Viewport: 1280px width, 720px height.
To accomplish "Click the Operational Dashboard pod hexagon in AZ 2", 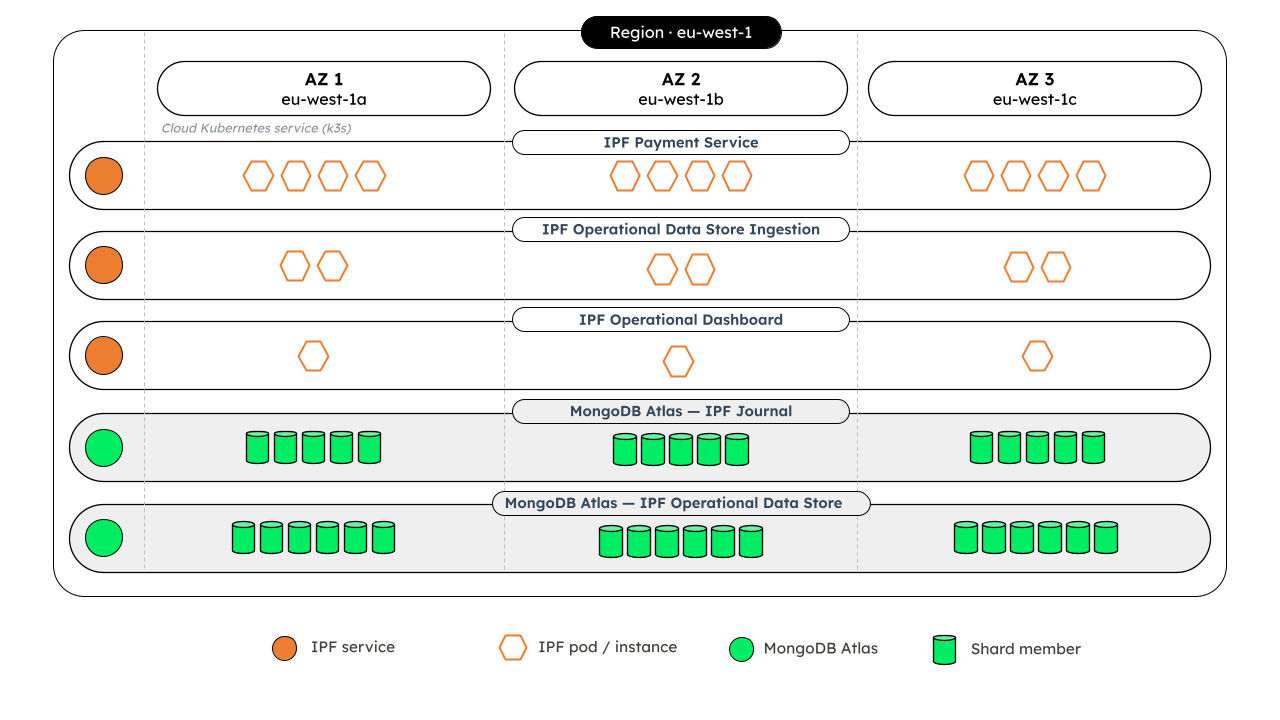I will pos(678,361).
